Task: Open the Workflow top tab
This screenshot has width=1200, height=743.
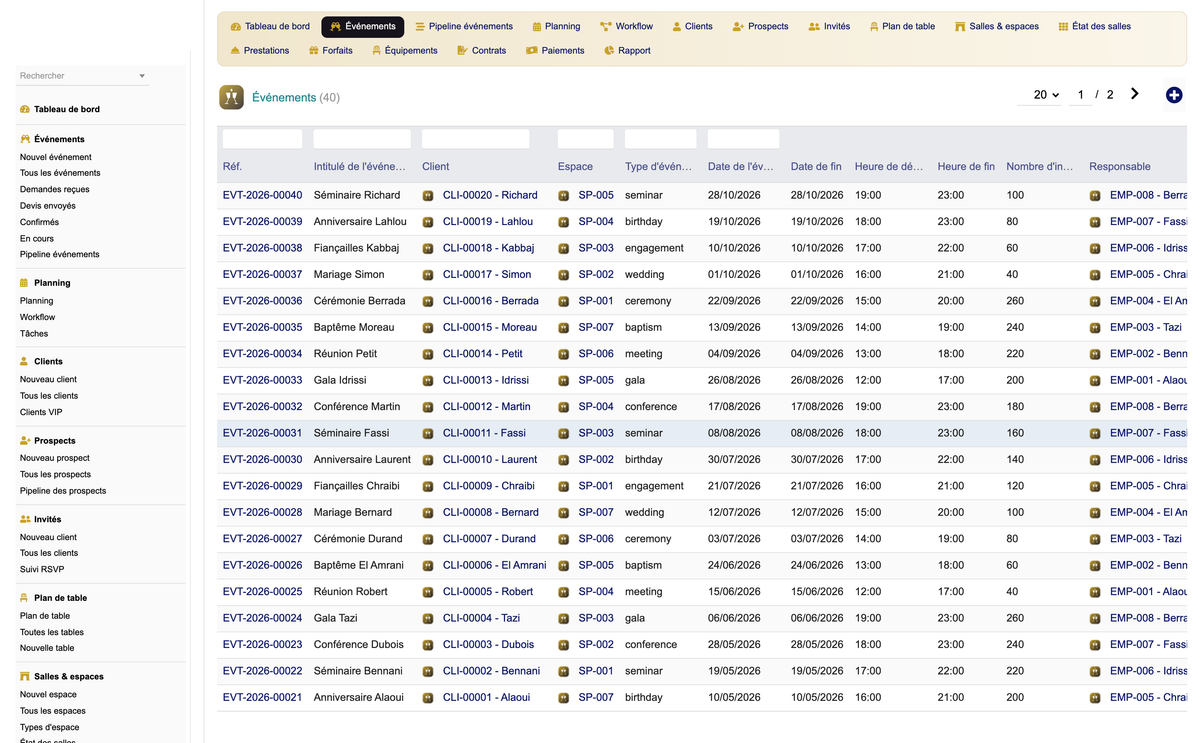Action: (x=626, y=26)
